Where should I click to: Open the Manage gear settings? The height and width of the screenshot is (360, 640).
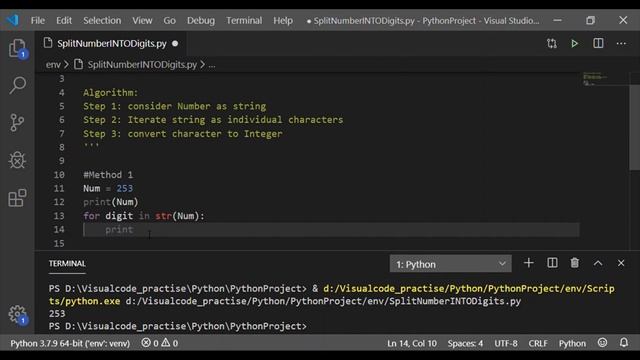coord(17,314)
